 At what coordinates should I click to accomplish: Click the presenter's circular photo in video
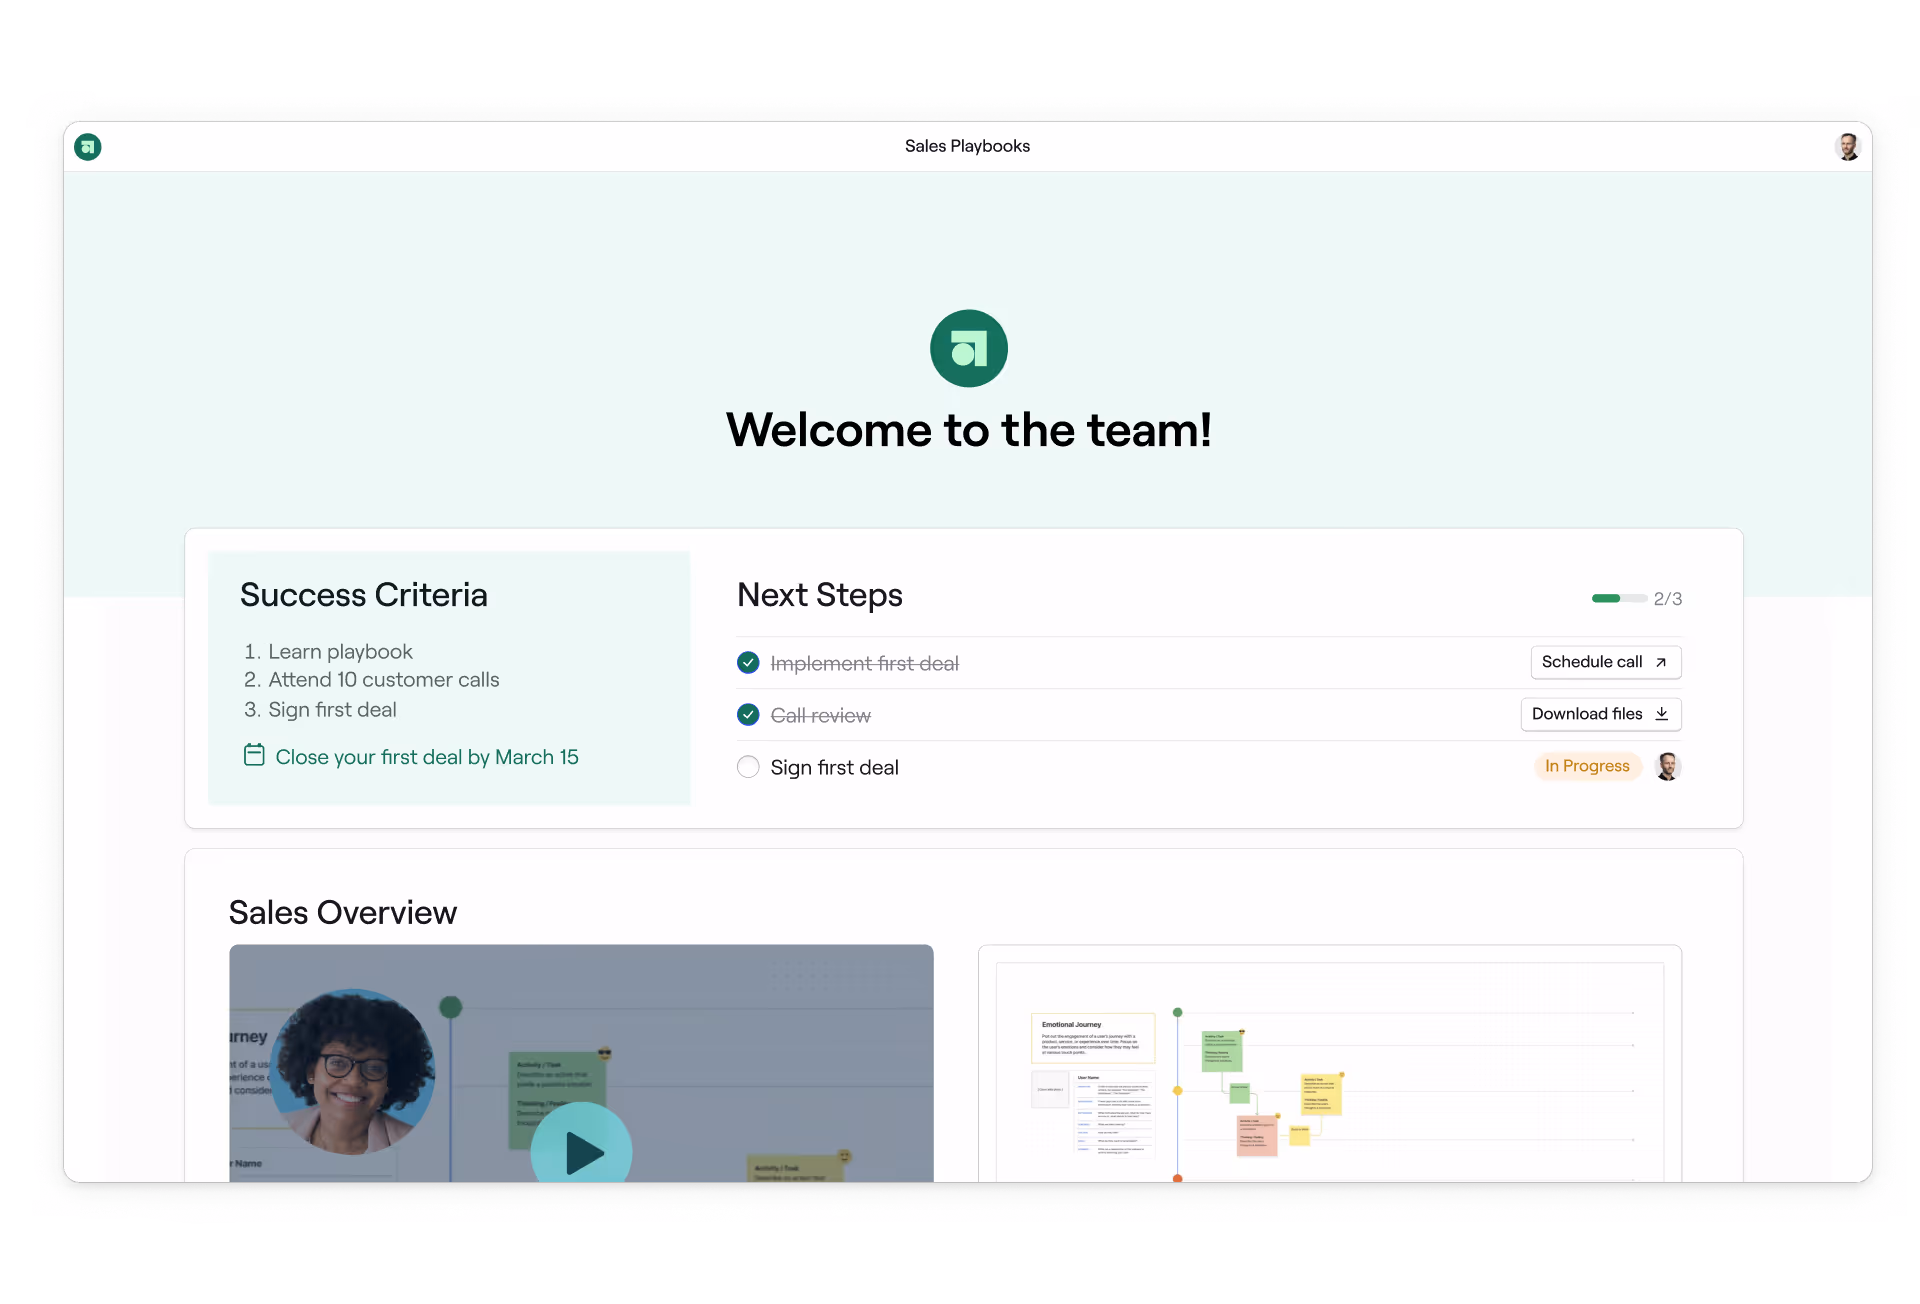click(353, 1070)
